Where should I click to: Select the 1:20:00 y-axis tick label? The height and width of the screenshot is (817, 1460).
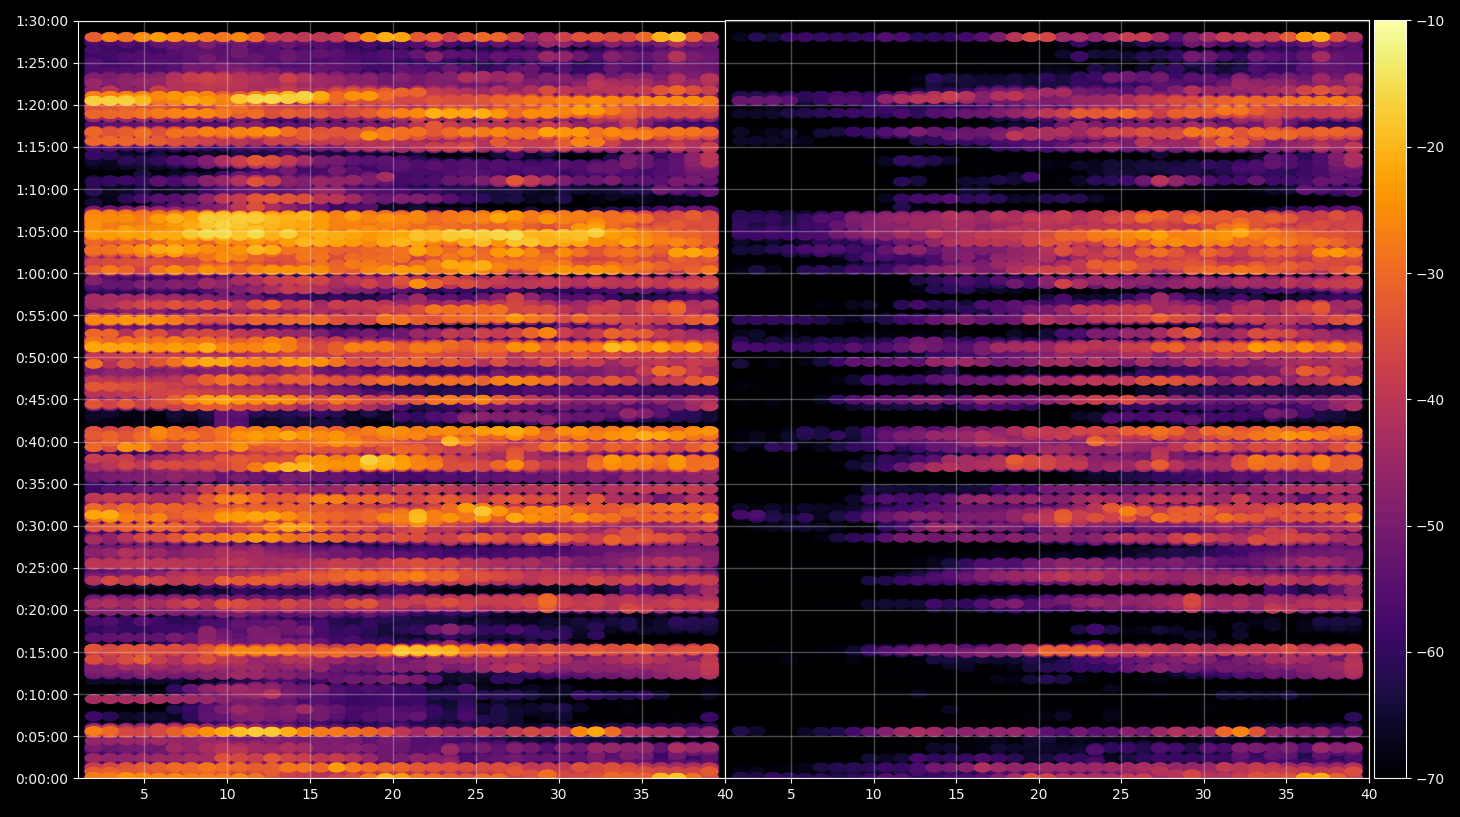42,105
